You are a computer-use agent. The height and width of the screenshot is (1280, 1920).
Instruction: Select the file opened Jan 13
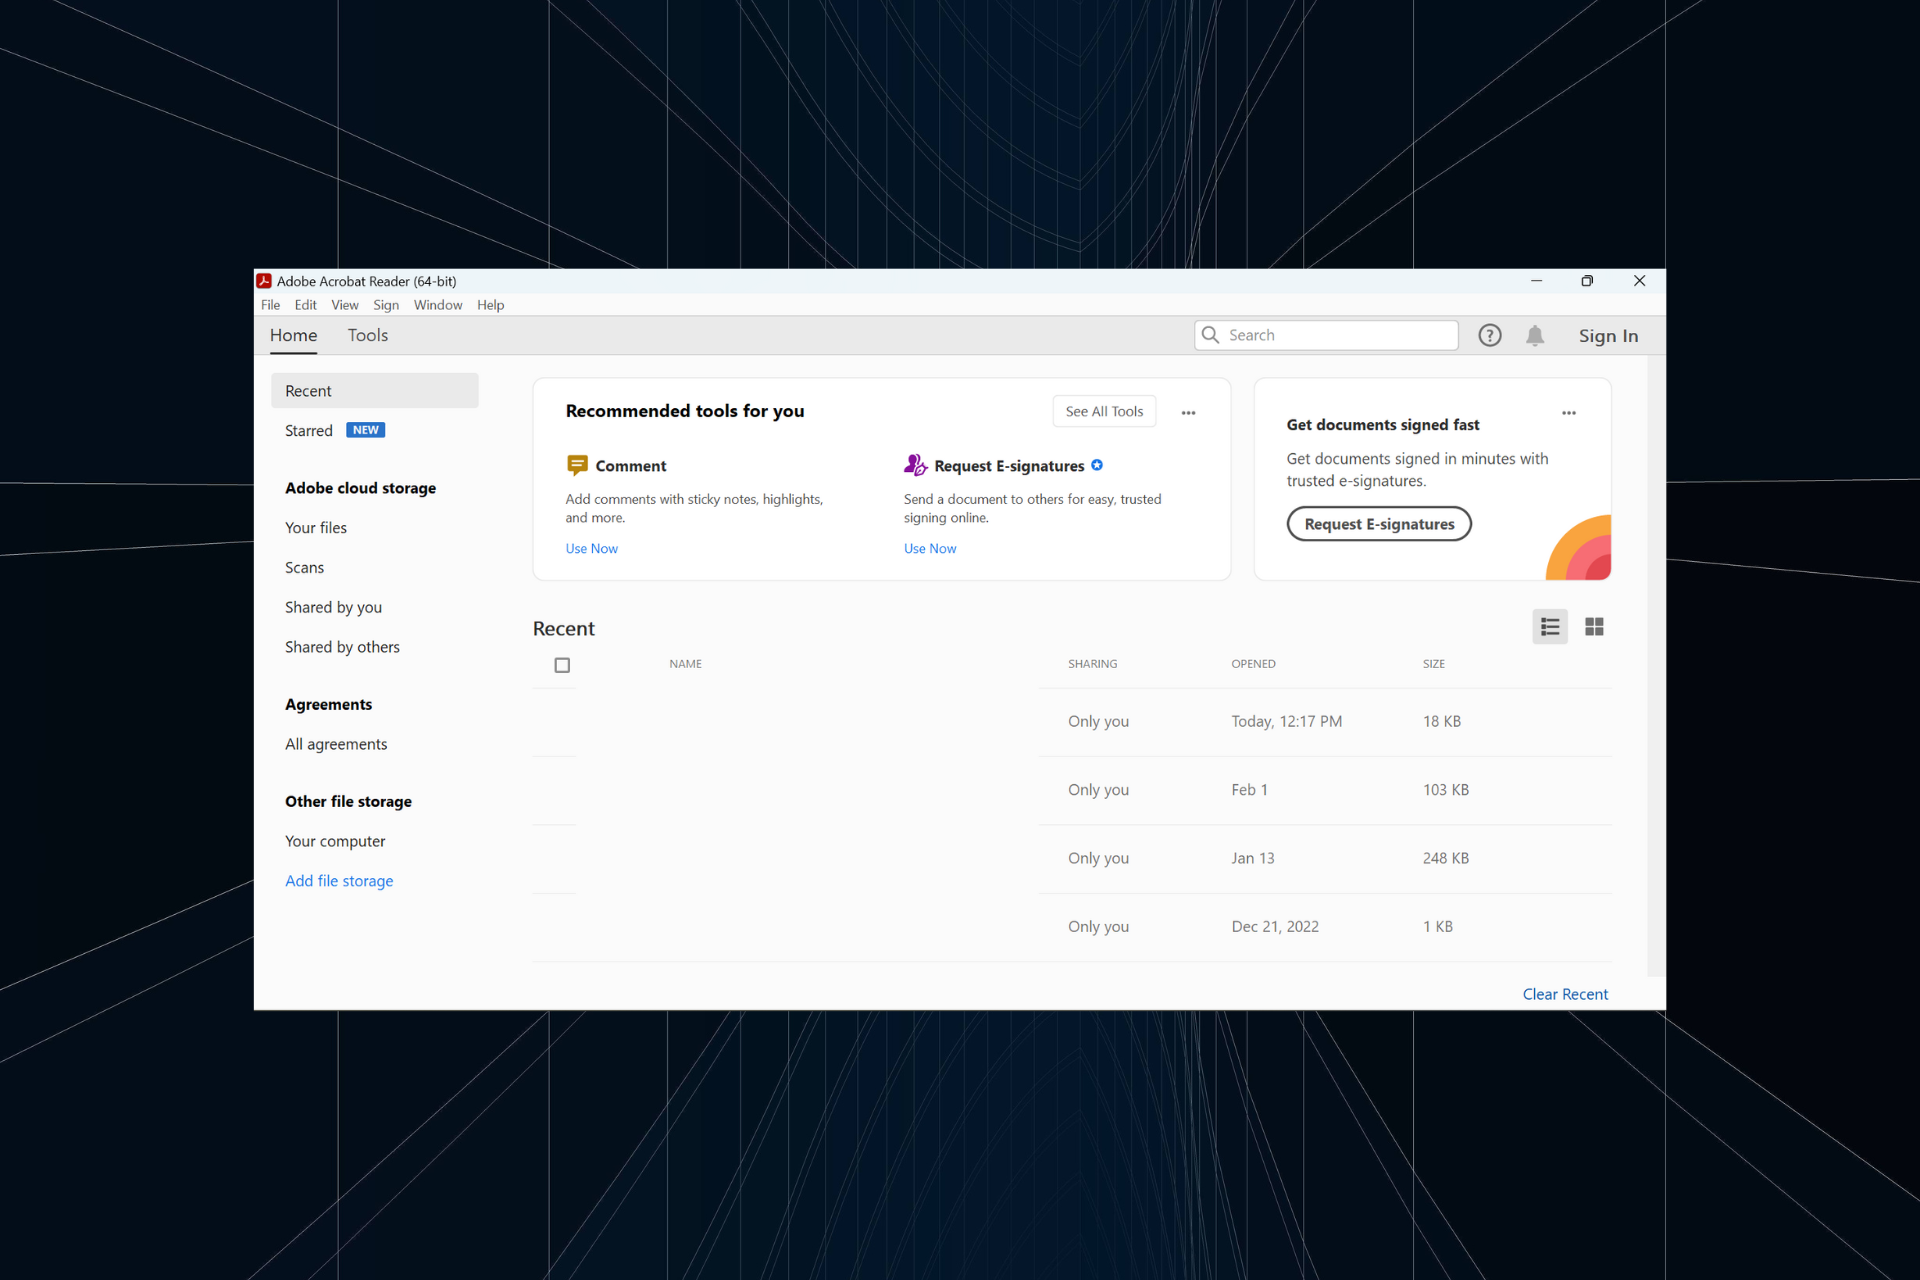click(x=1072, y=859)
